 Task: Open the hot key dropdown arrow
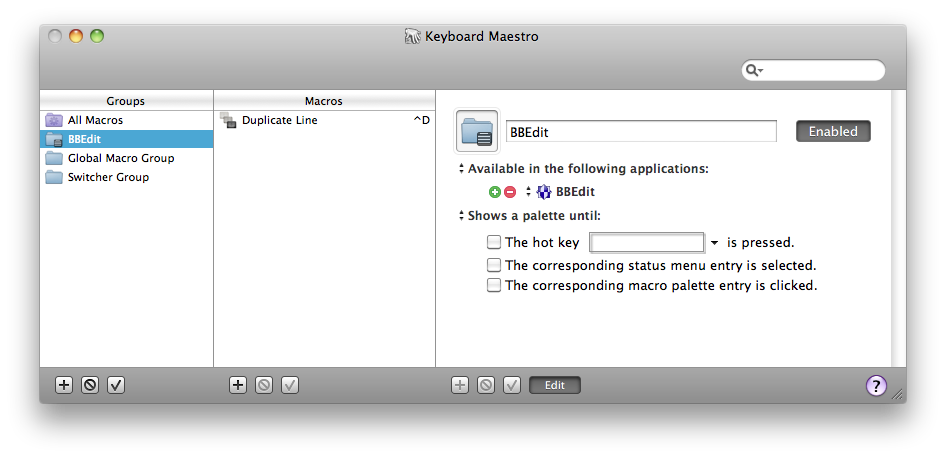coord(714,243)
